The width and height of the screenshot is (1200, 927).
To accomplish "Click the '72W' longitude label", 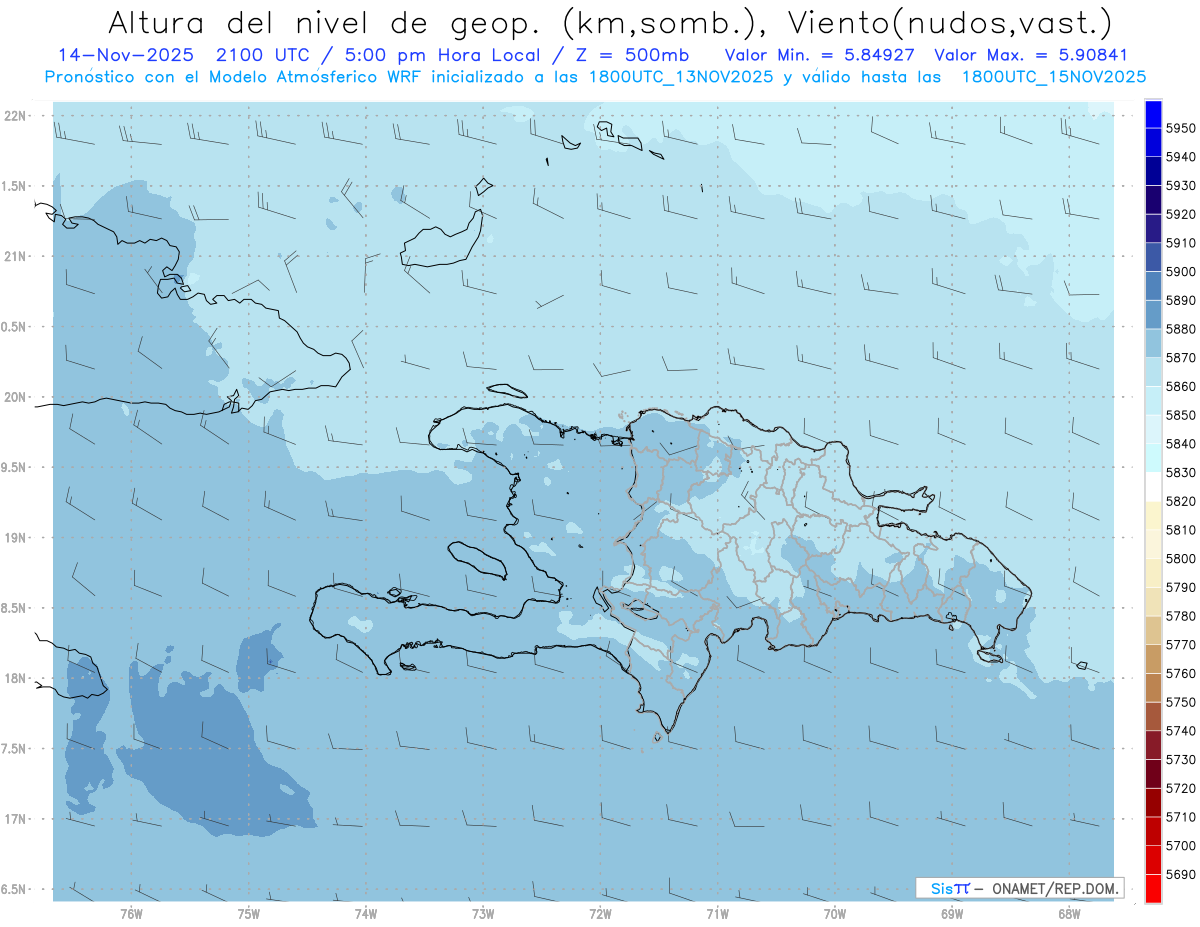I will (600, 913).
